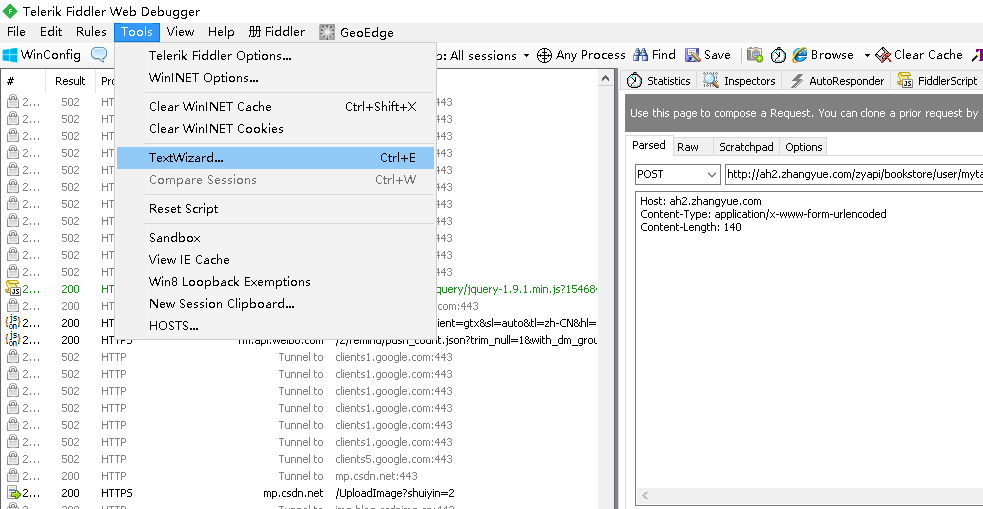Click the Inspectors tab magnifier icon
Viewport: 983px width, 509px height.
coord(710,81)
